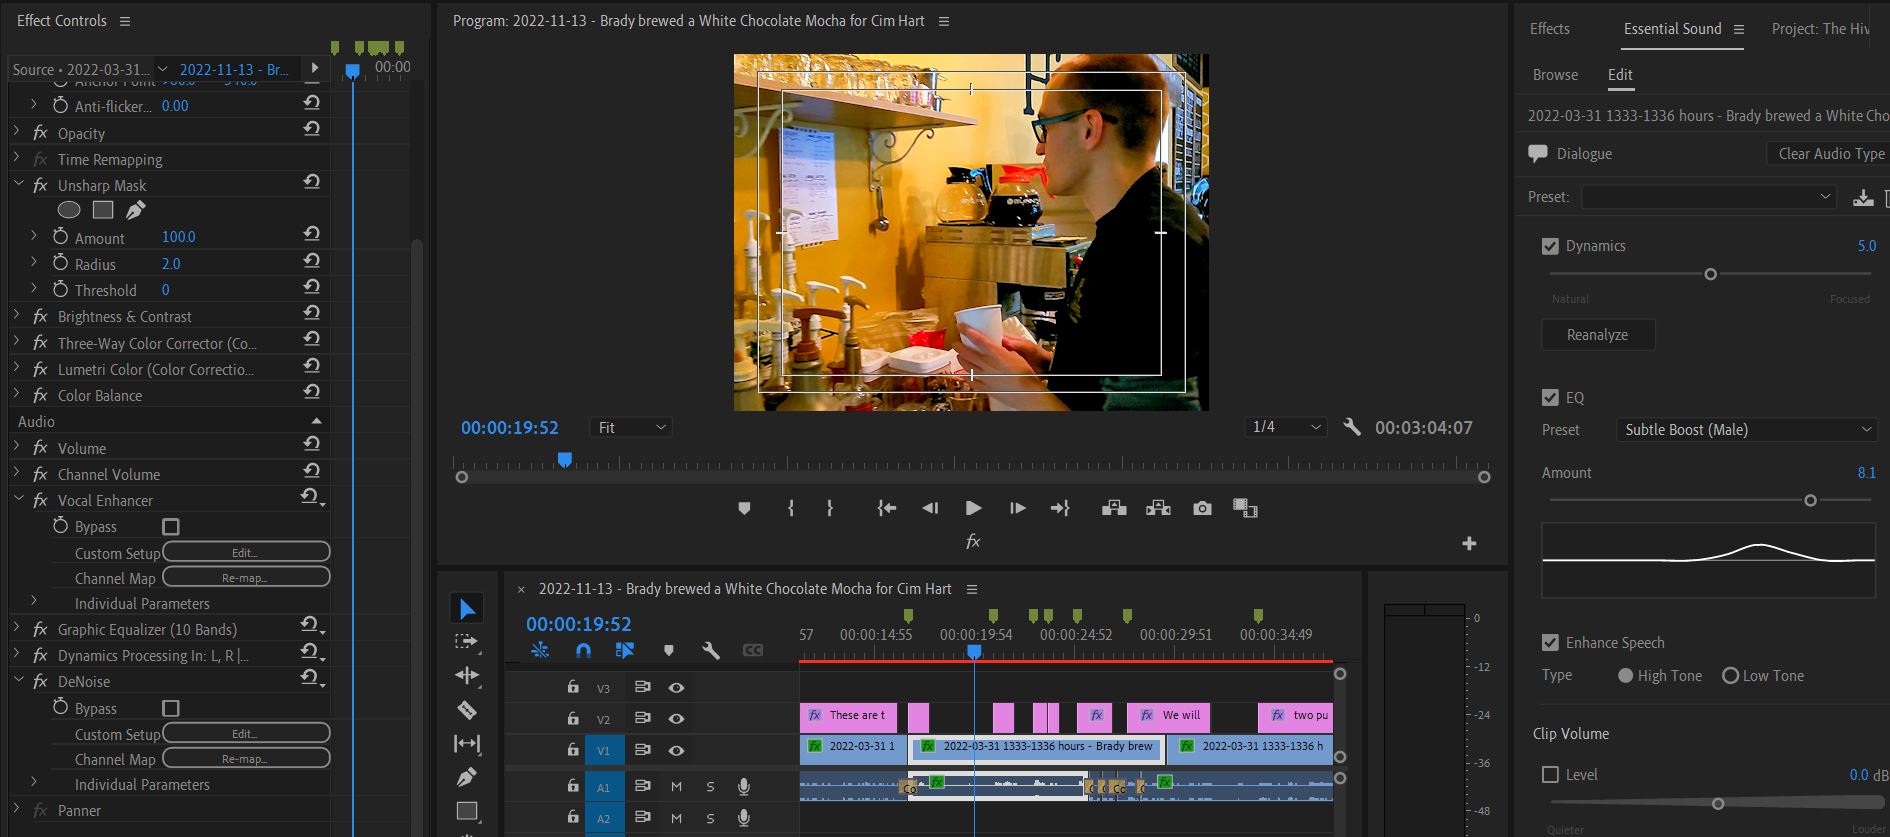Click Go to In point button
Screen dimensions: 1890x837
click(886, 508)
